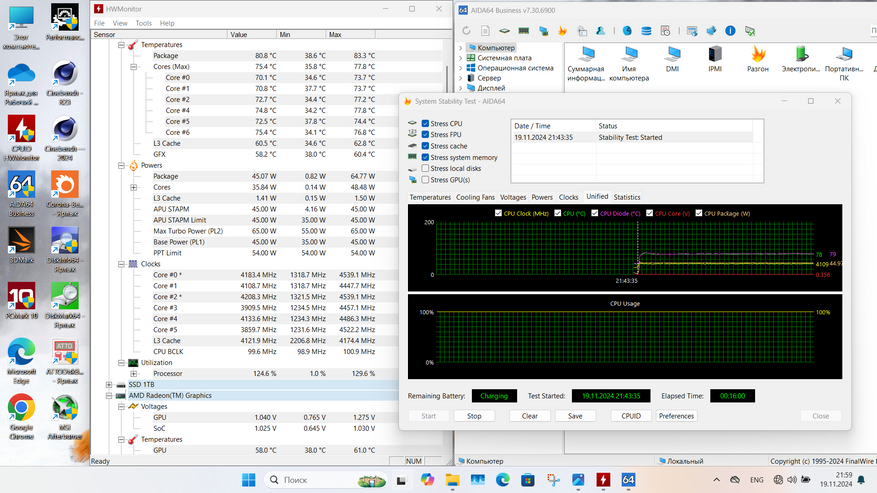The image size is (877, 493).
Task: Open CPUID HWMonitor desktop shortcut
Action: (x=21, y=138)
